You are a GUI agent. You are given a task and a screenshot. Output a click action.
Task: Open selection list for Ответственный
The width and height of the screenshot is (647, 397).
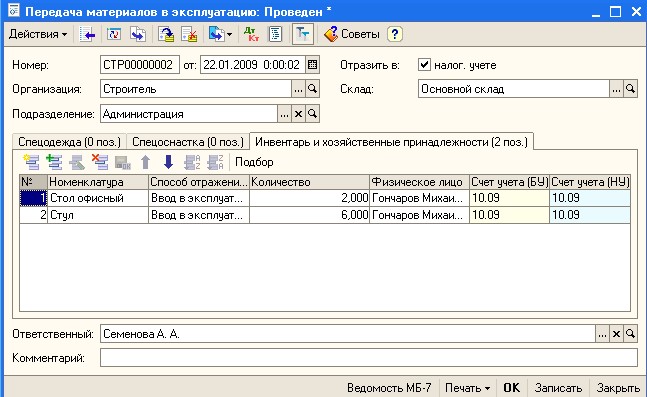[x=602, y=334]
